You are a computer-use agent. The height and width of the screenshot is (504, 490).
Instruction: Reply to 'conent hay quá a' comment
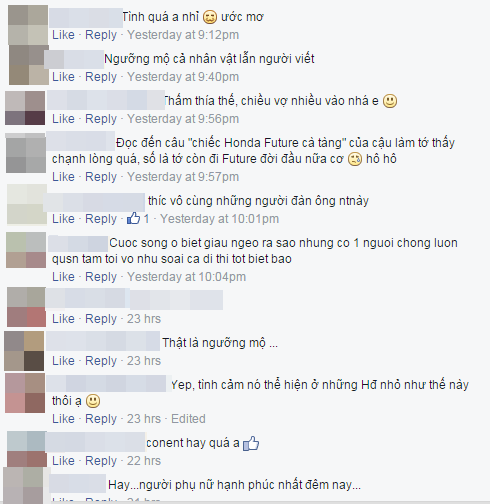coord(101,461)
